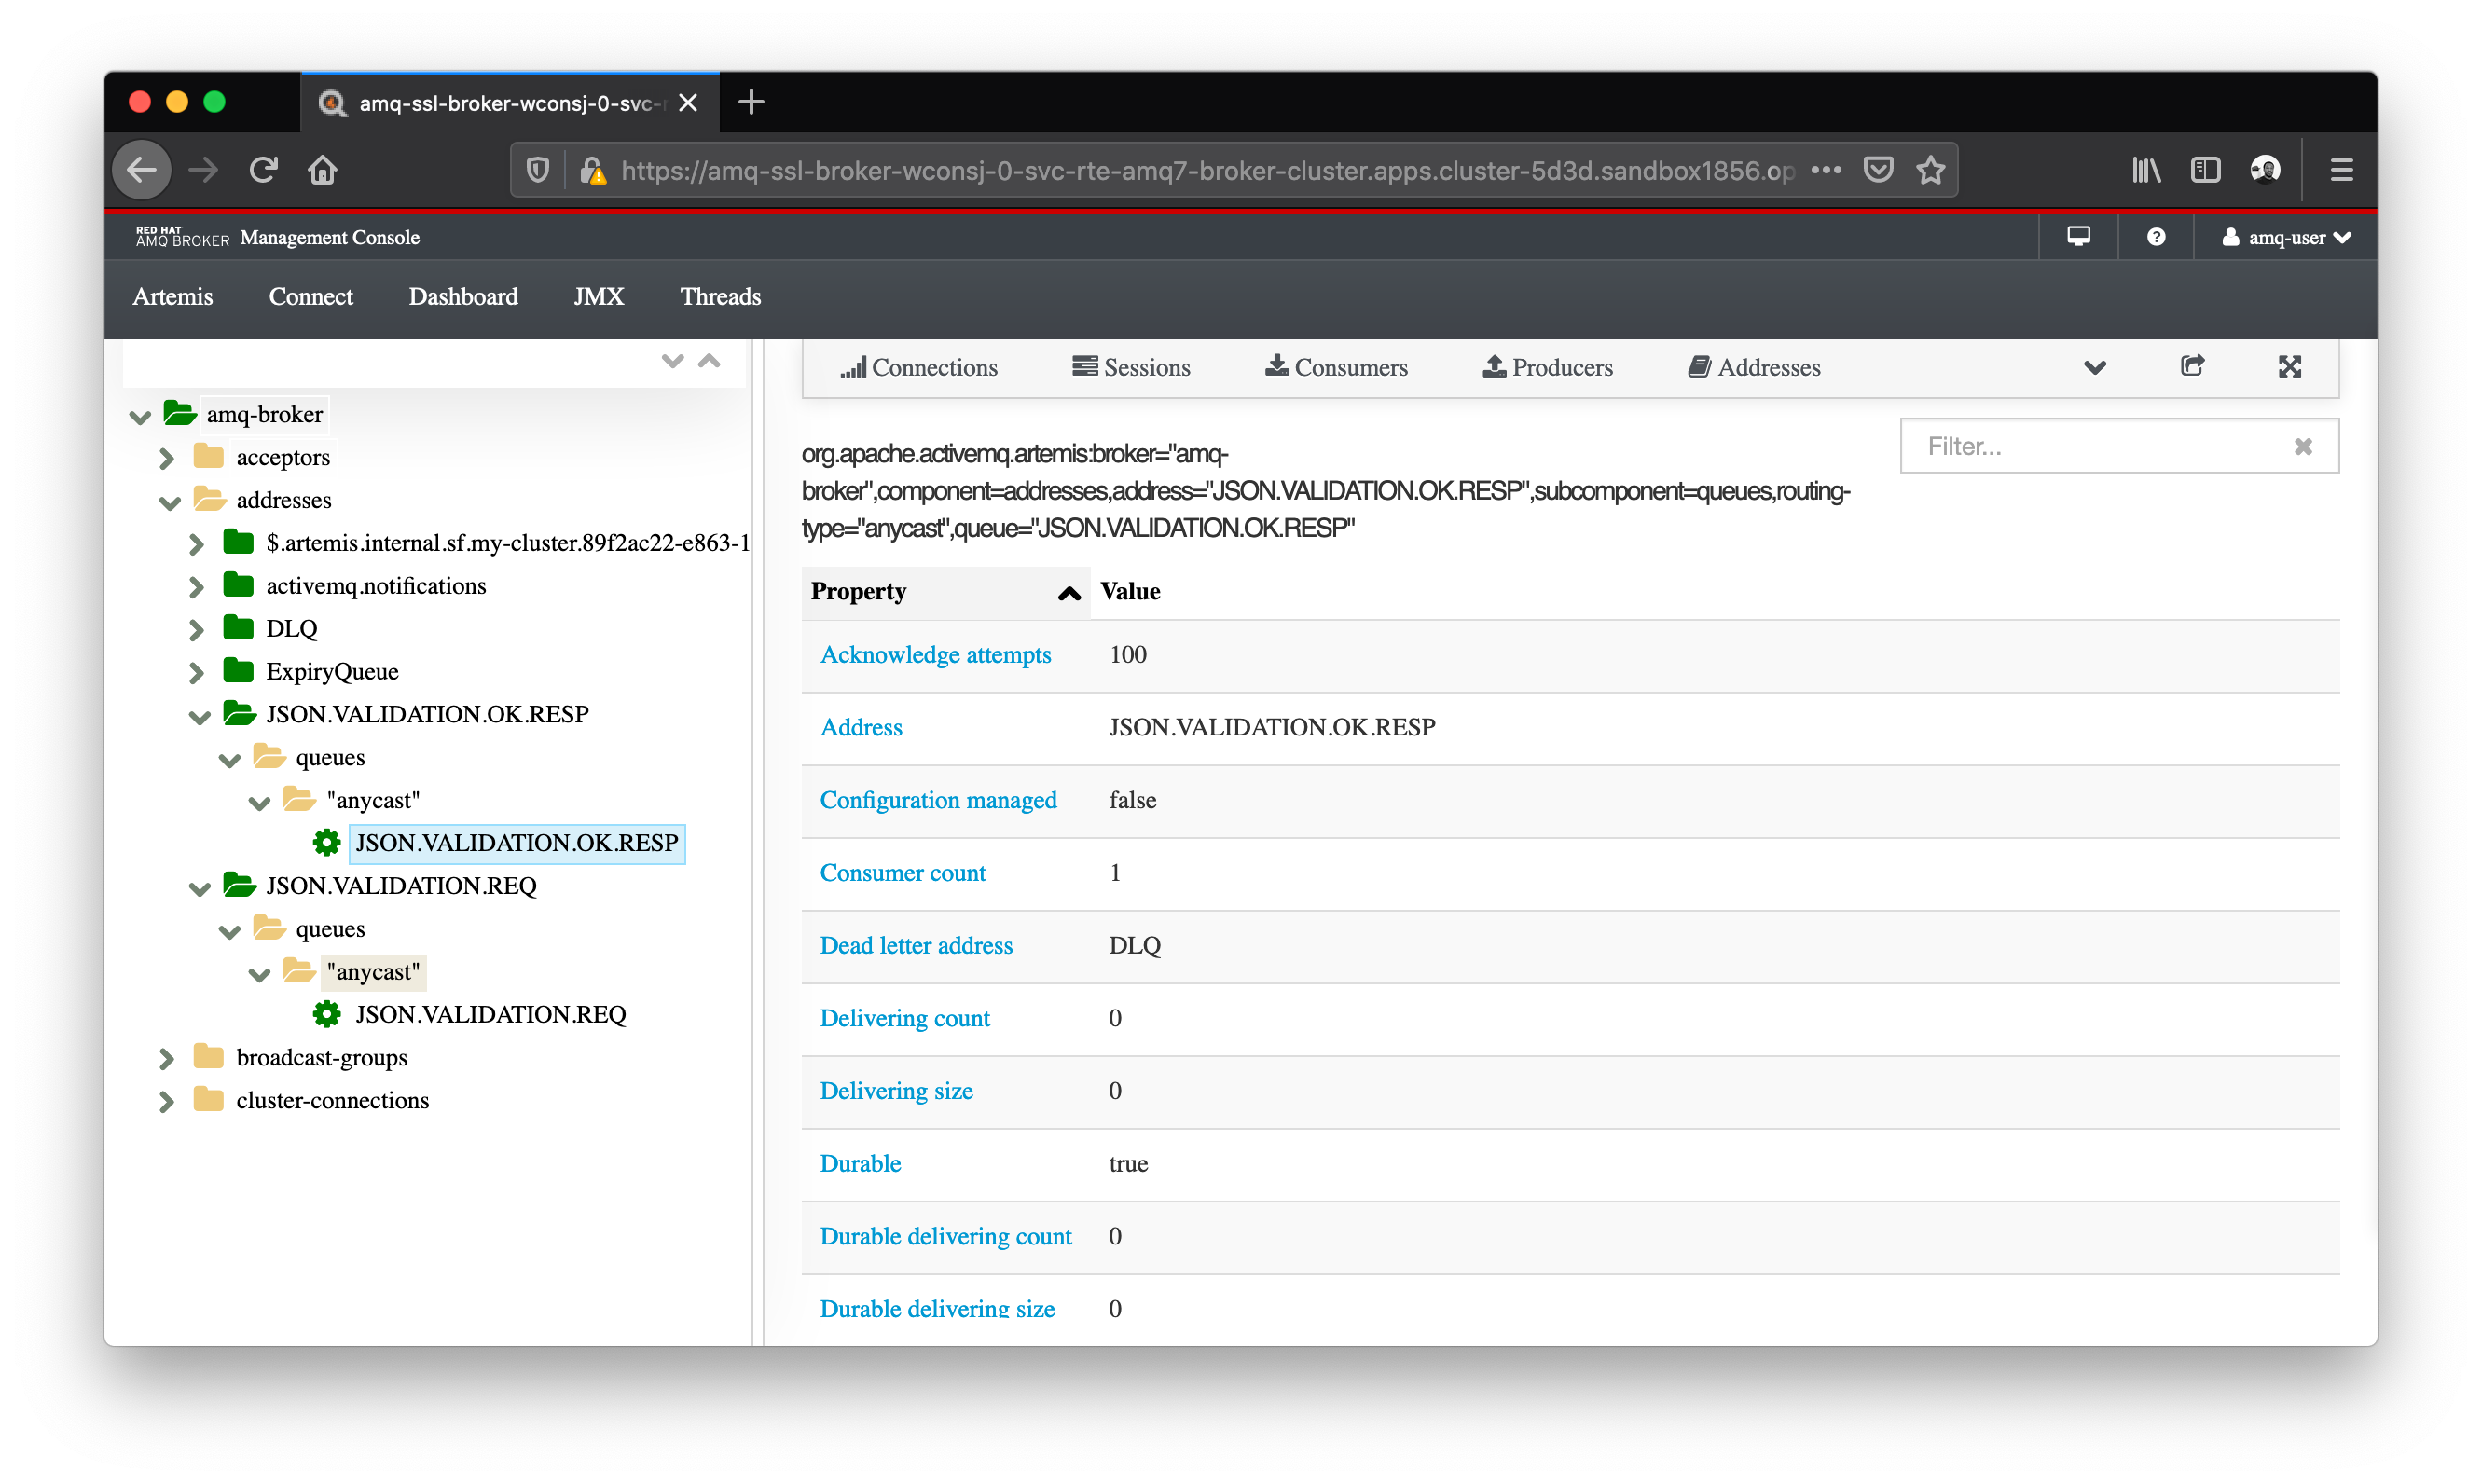Open help question mark icon
The image size is (2482, 1484).
[2156, 237]
